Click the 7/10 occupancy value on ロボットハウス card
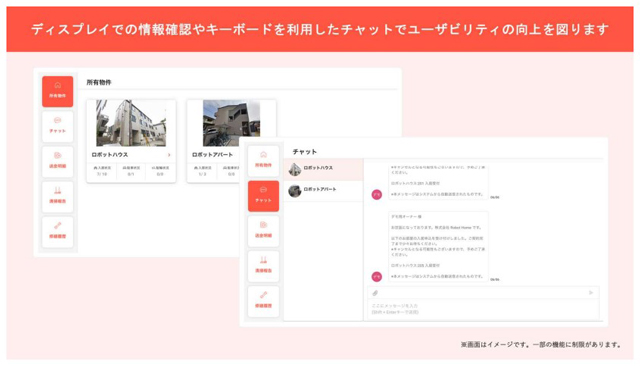Viewport: 640px width, 366px height. [x=102, y=174]
